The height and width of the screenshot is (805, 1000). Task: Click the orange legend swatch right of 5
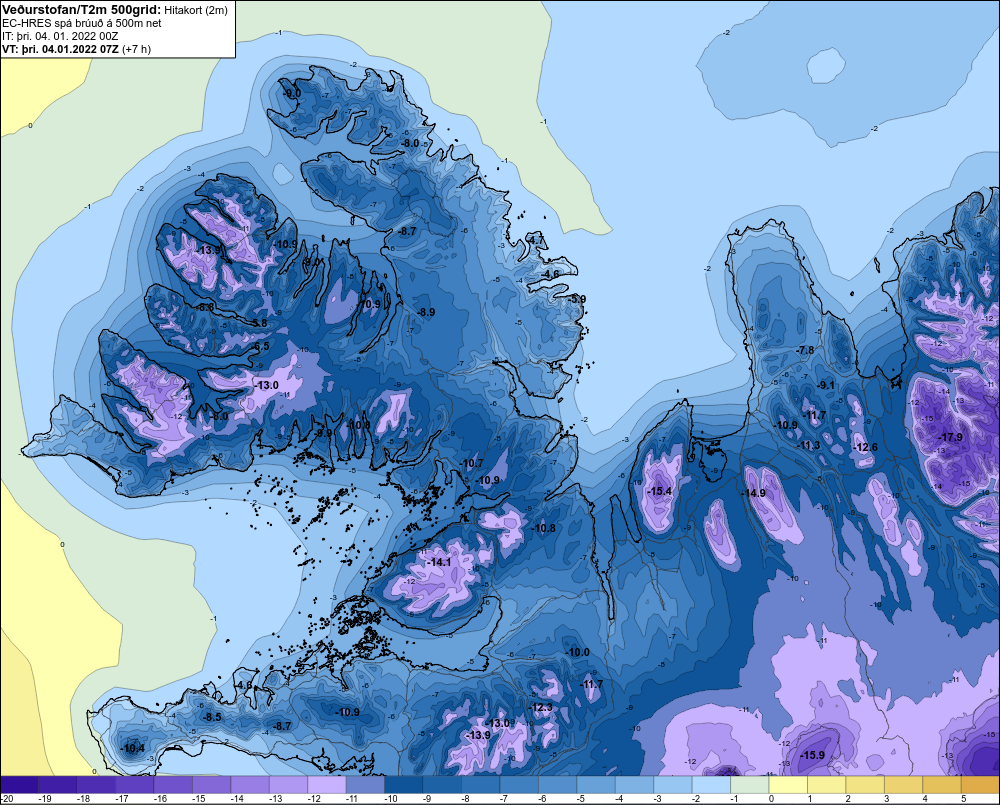[x=980, y=784]
